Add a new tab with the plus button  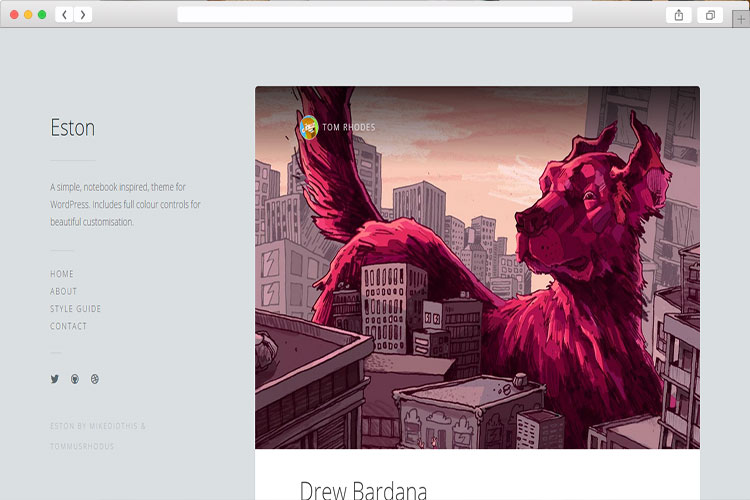(x=741, y=20)
